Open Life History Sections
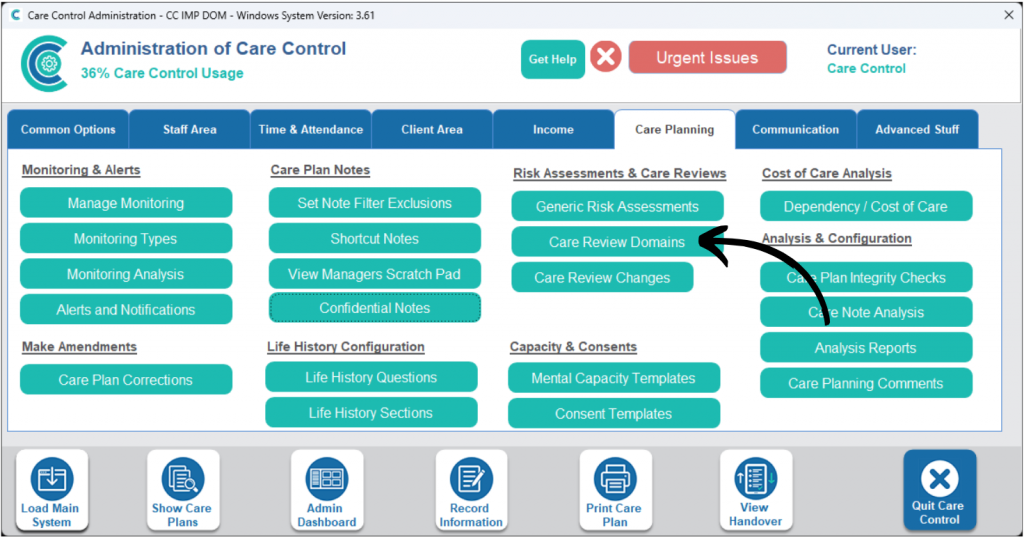 pyautogui.click(x=371, y=413)
